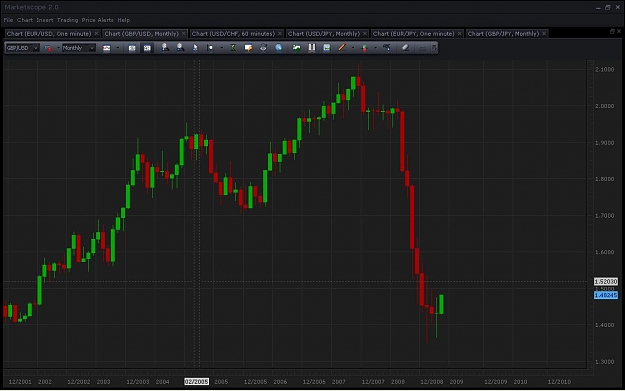Select the cursor pointer tool icon
The height and width of the screenshot is (391, 625).
click(x=195, y=48)
